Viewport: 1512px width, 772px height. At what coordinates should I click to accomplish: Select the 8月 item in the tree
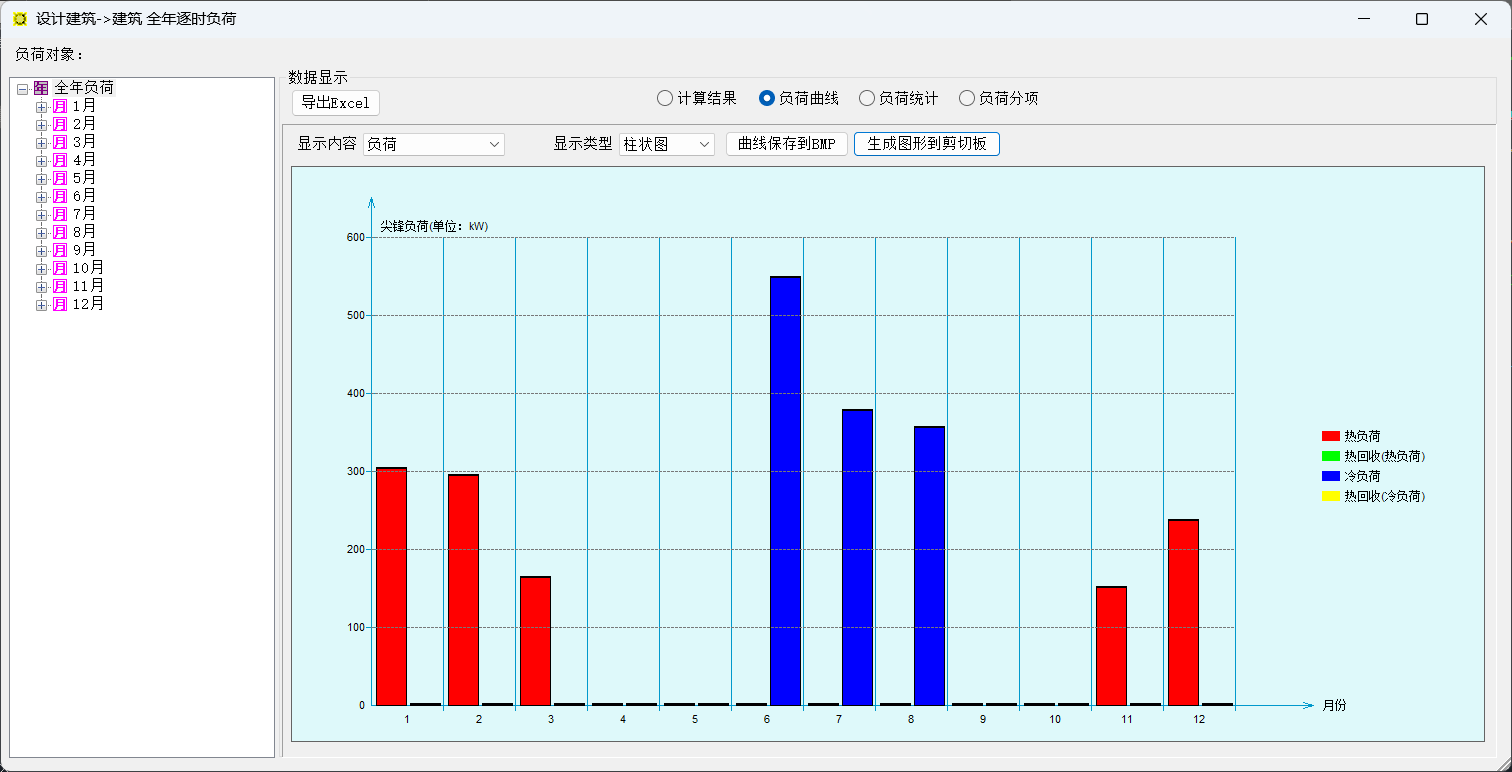pos(84,232)
